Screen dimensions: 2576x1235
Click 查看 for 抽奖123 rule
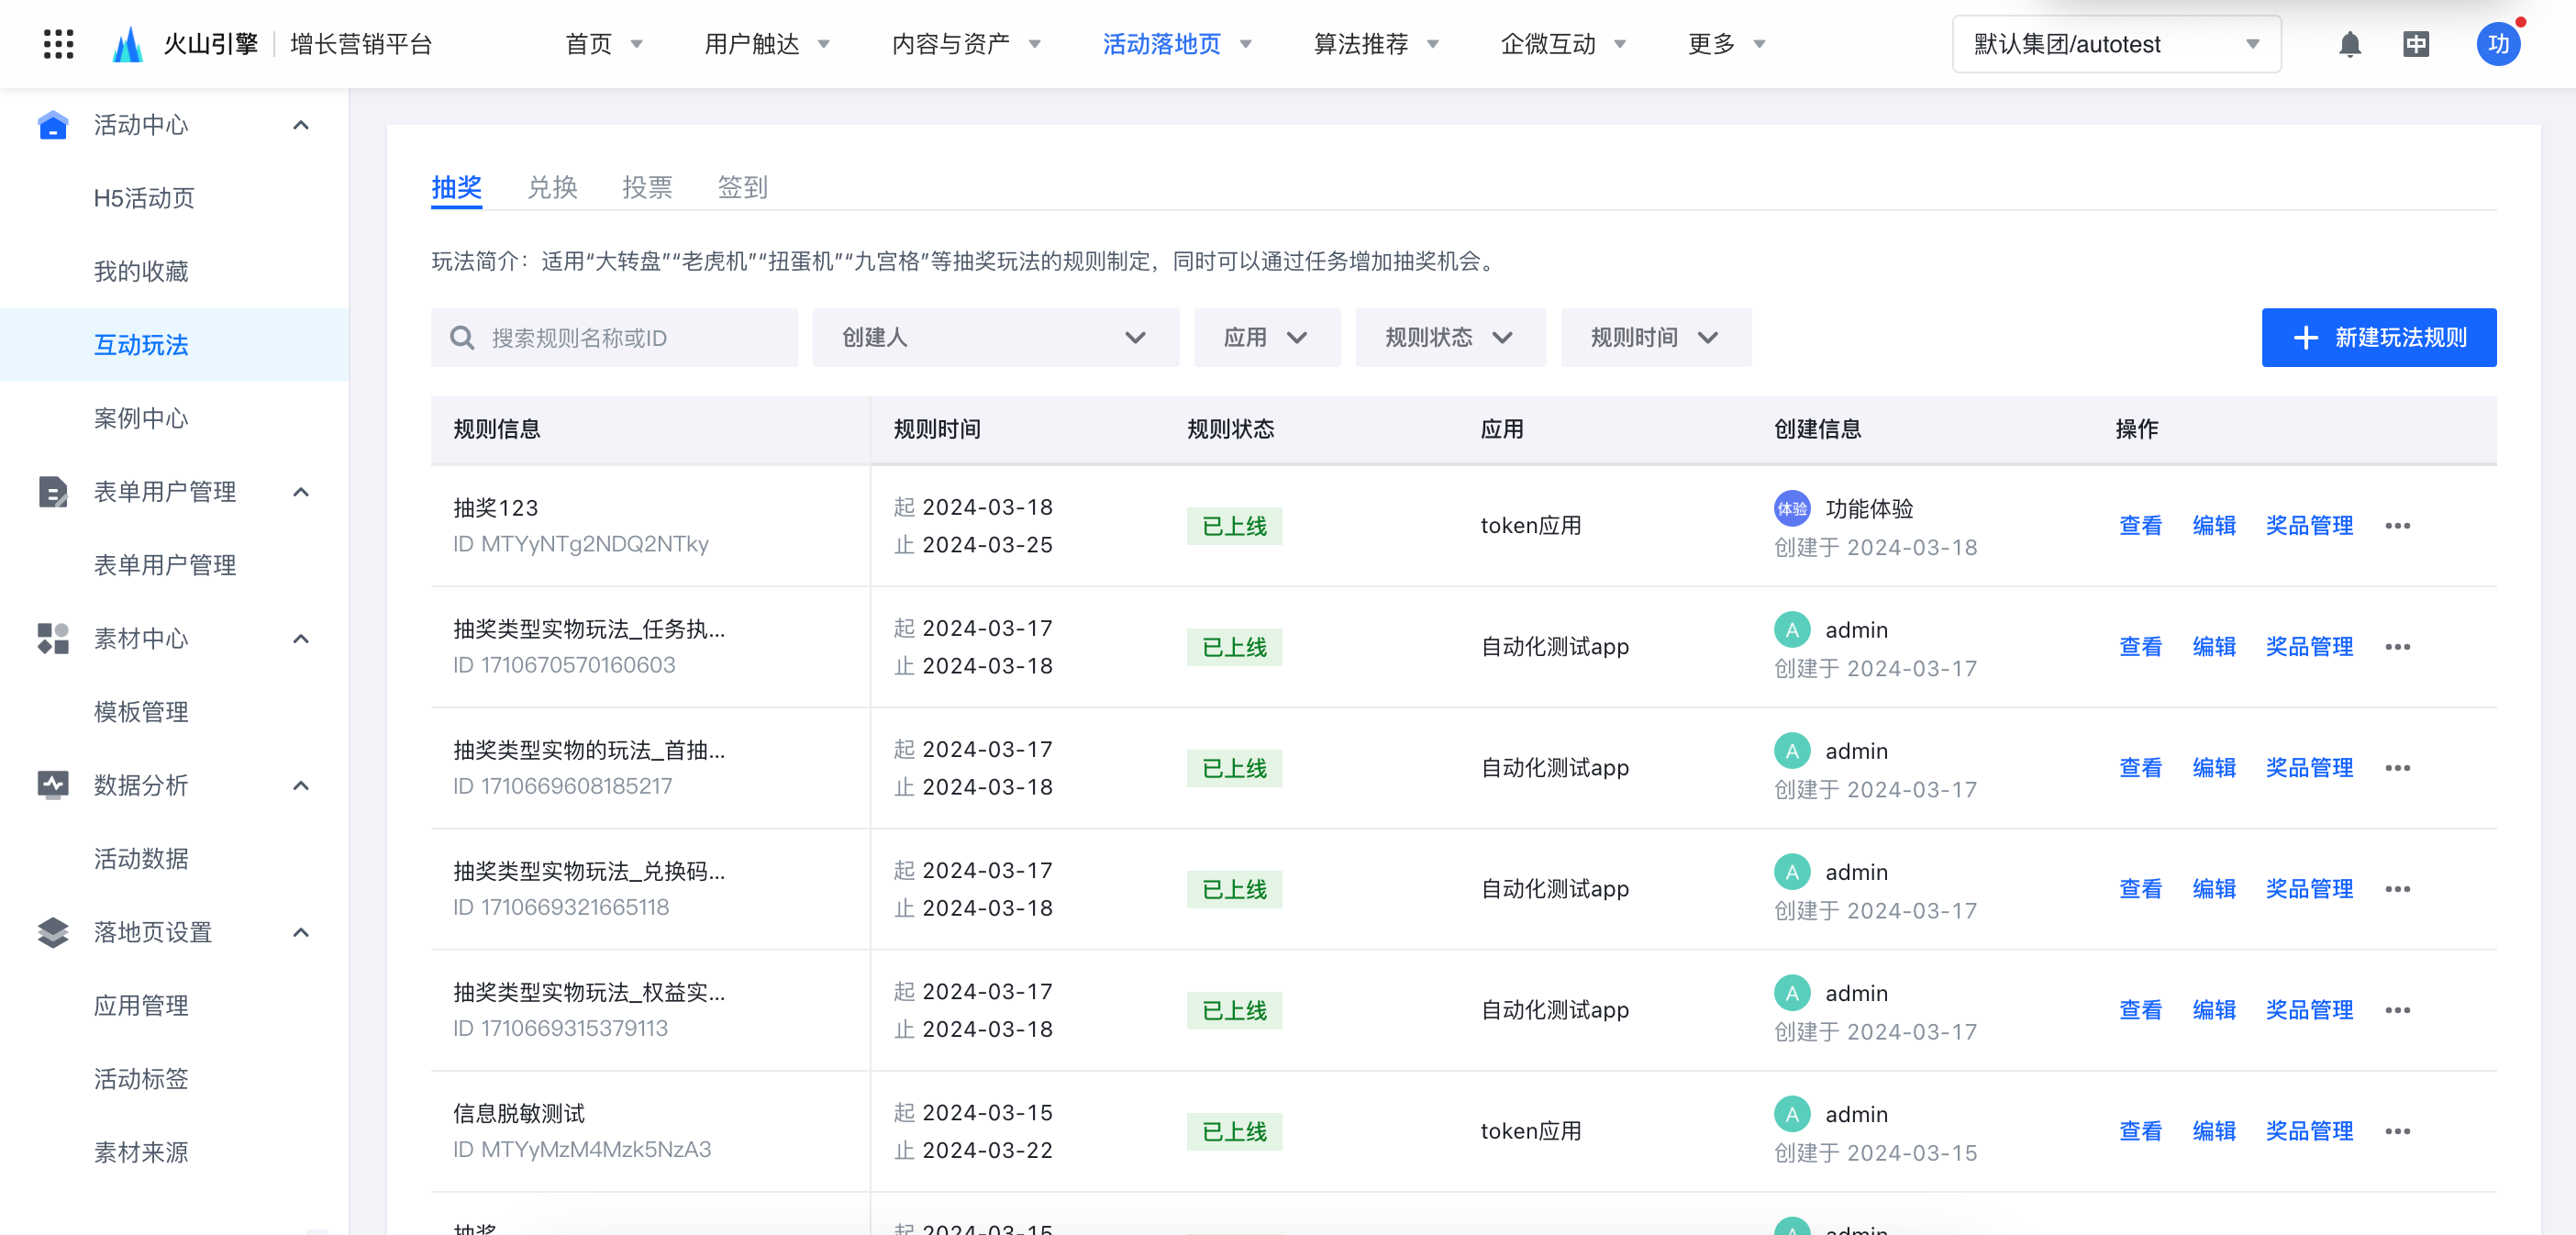pyautogui.click(x=2140, y=526)
